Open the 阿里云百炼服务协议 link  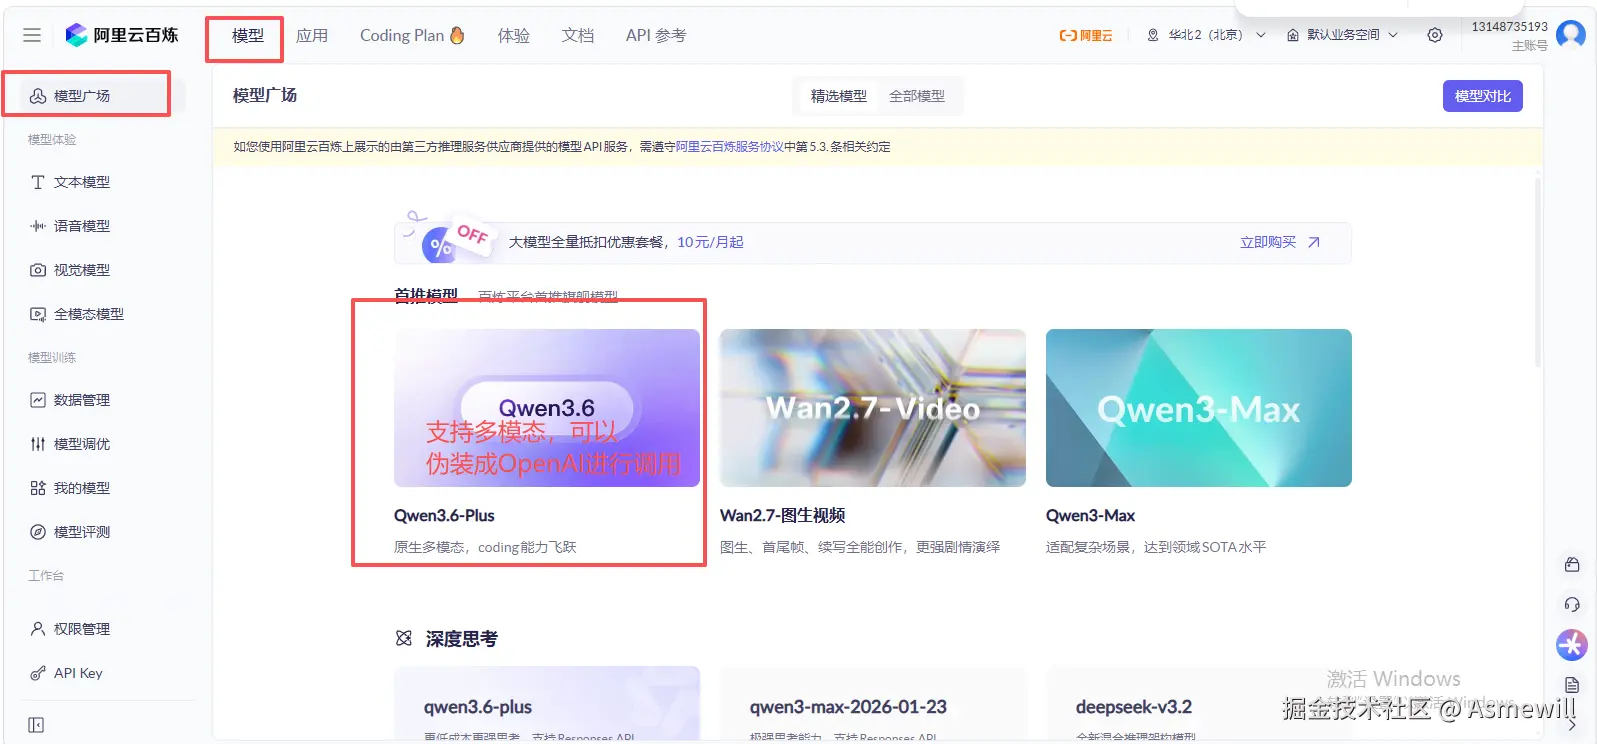tap(730, 147)
